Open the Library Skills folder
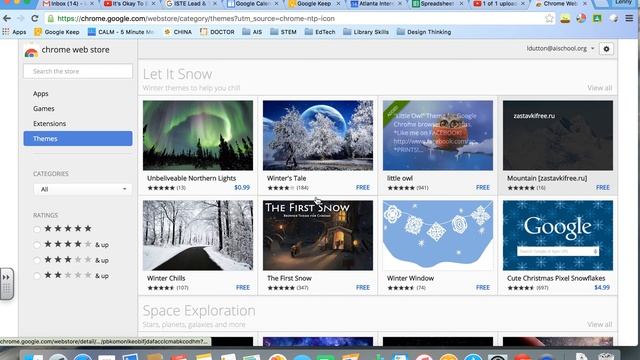Screen dimensions: 640x360 [x=366, y=32]
